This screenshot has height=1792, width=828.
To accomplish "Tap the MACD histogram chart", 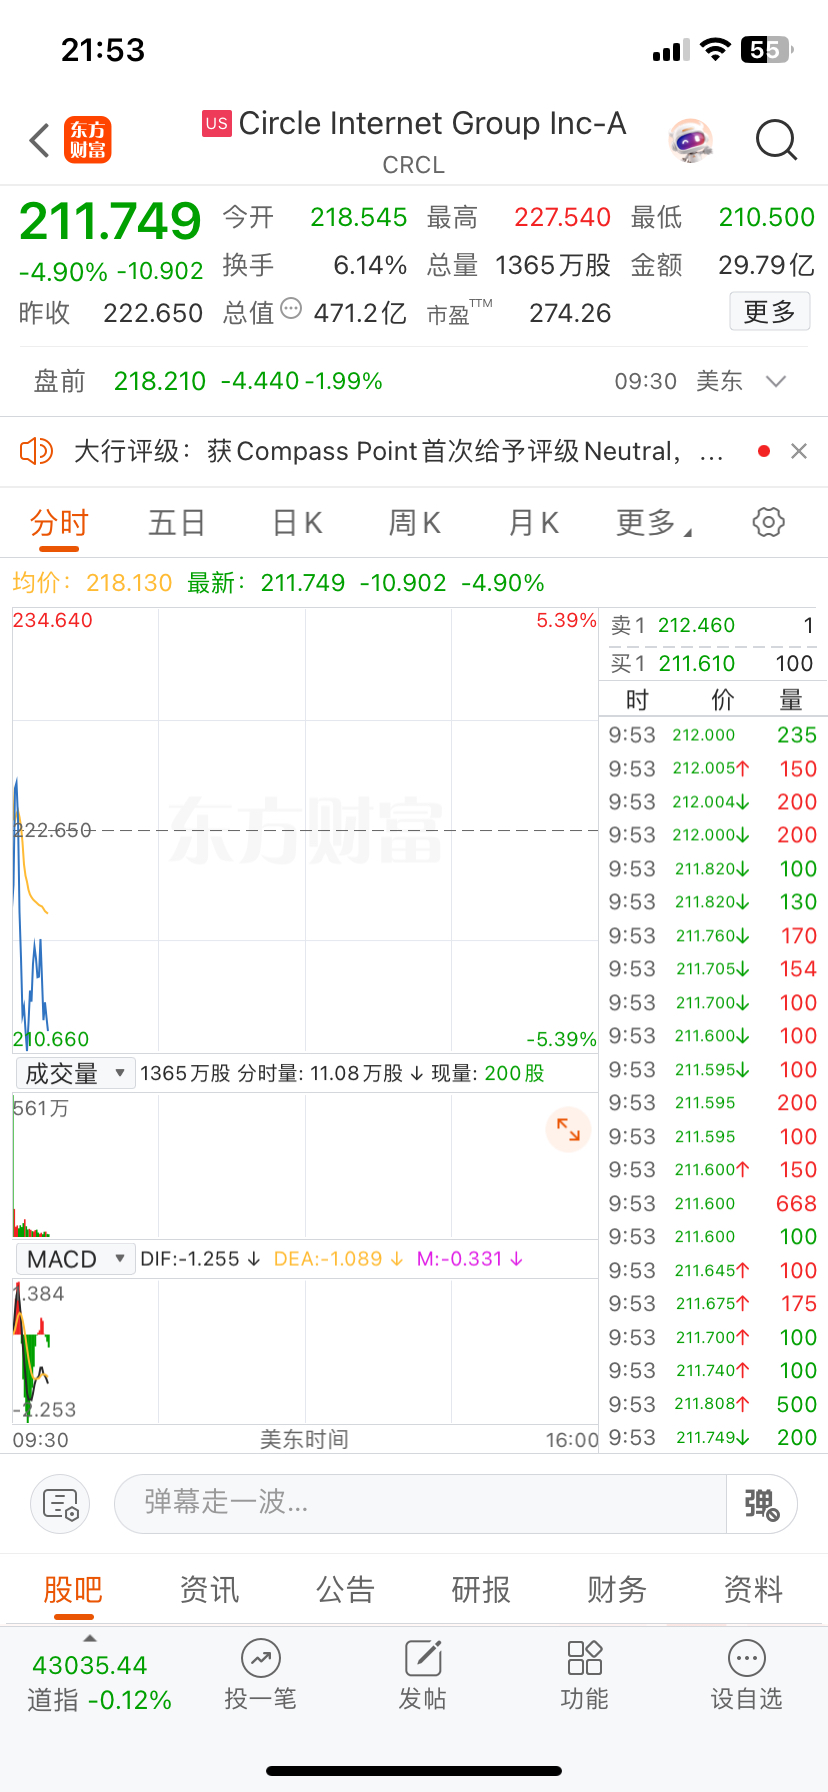I will pos(305,1350).
